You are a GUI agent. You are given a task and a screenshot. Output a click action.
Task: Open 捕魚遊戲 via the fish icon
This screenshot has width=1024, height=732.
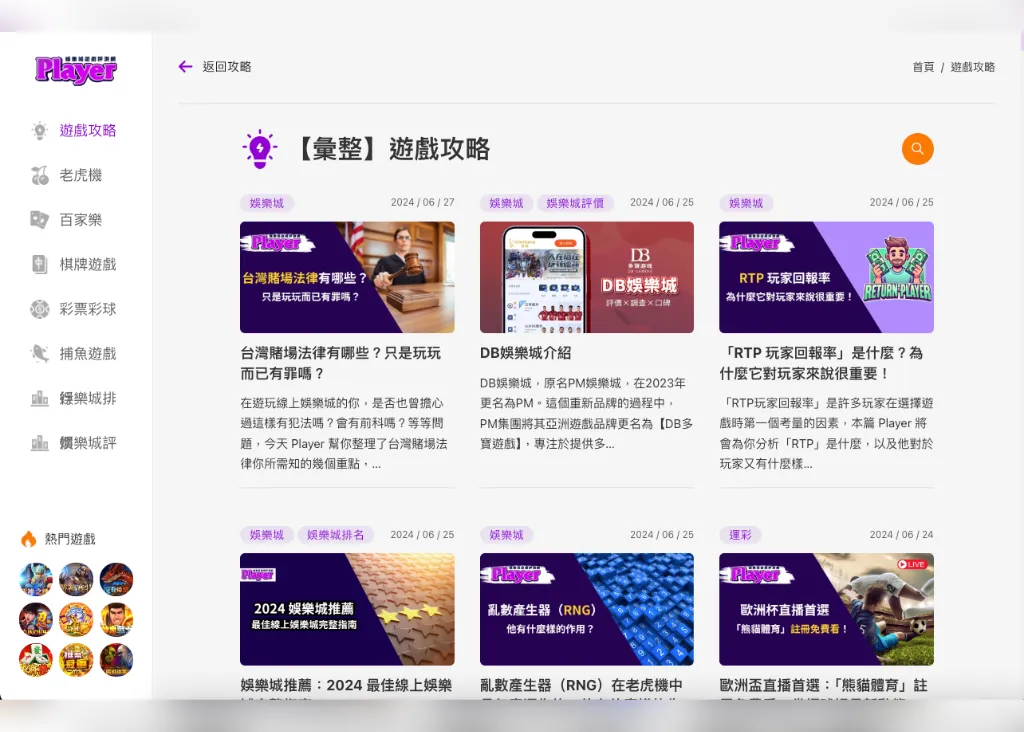40,353
